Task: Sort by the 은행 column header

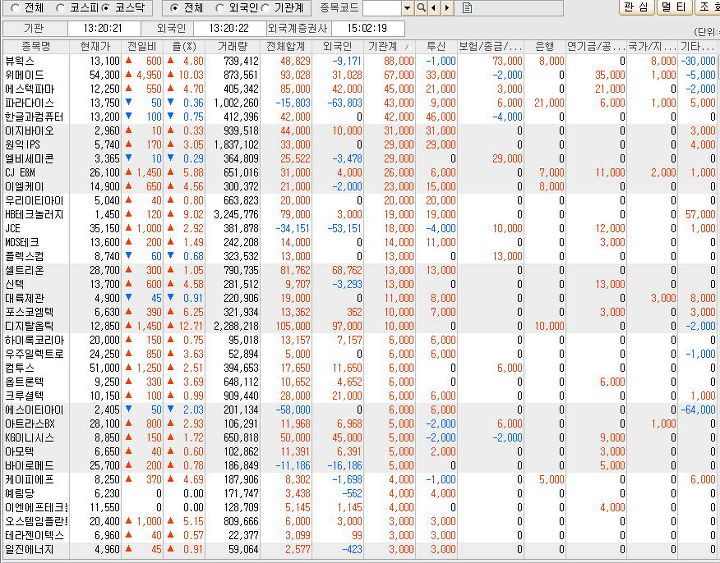Action: 545,46
